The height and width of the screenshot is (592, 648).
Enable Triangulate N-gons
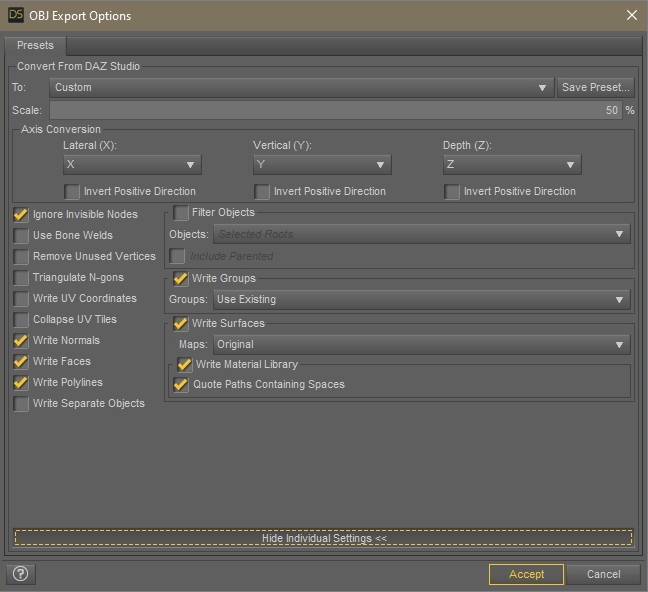click(x=21, y=278)
